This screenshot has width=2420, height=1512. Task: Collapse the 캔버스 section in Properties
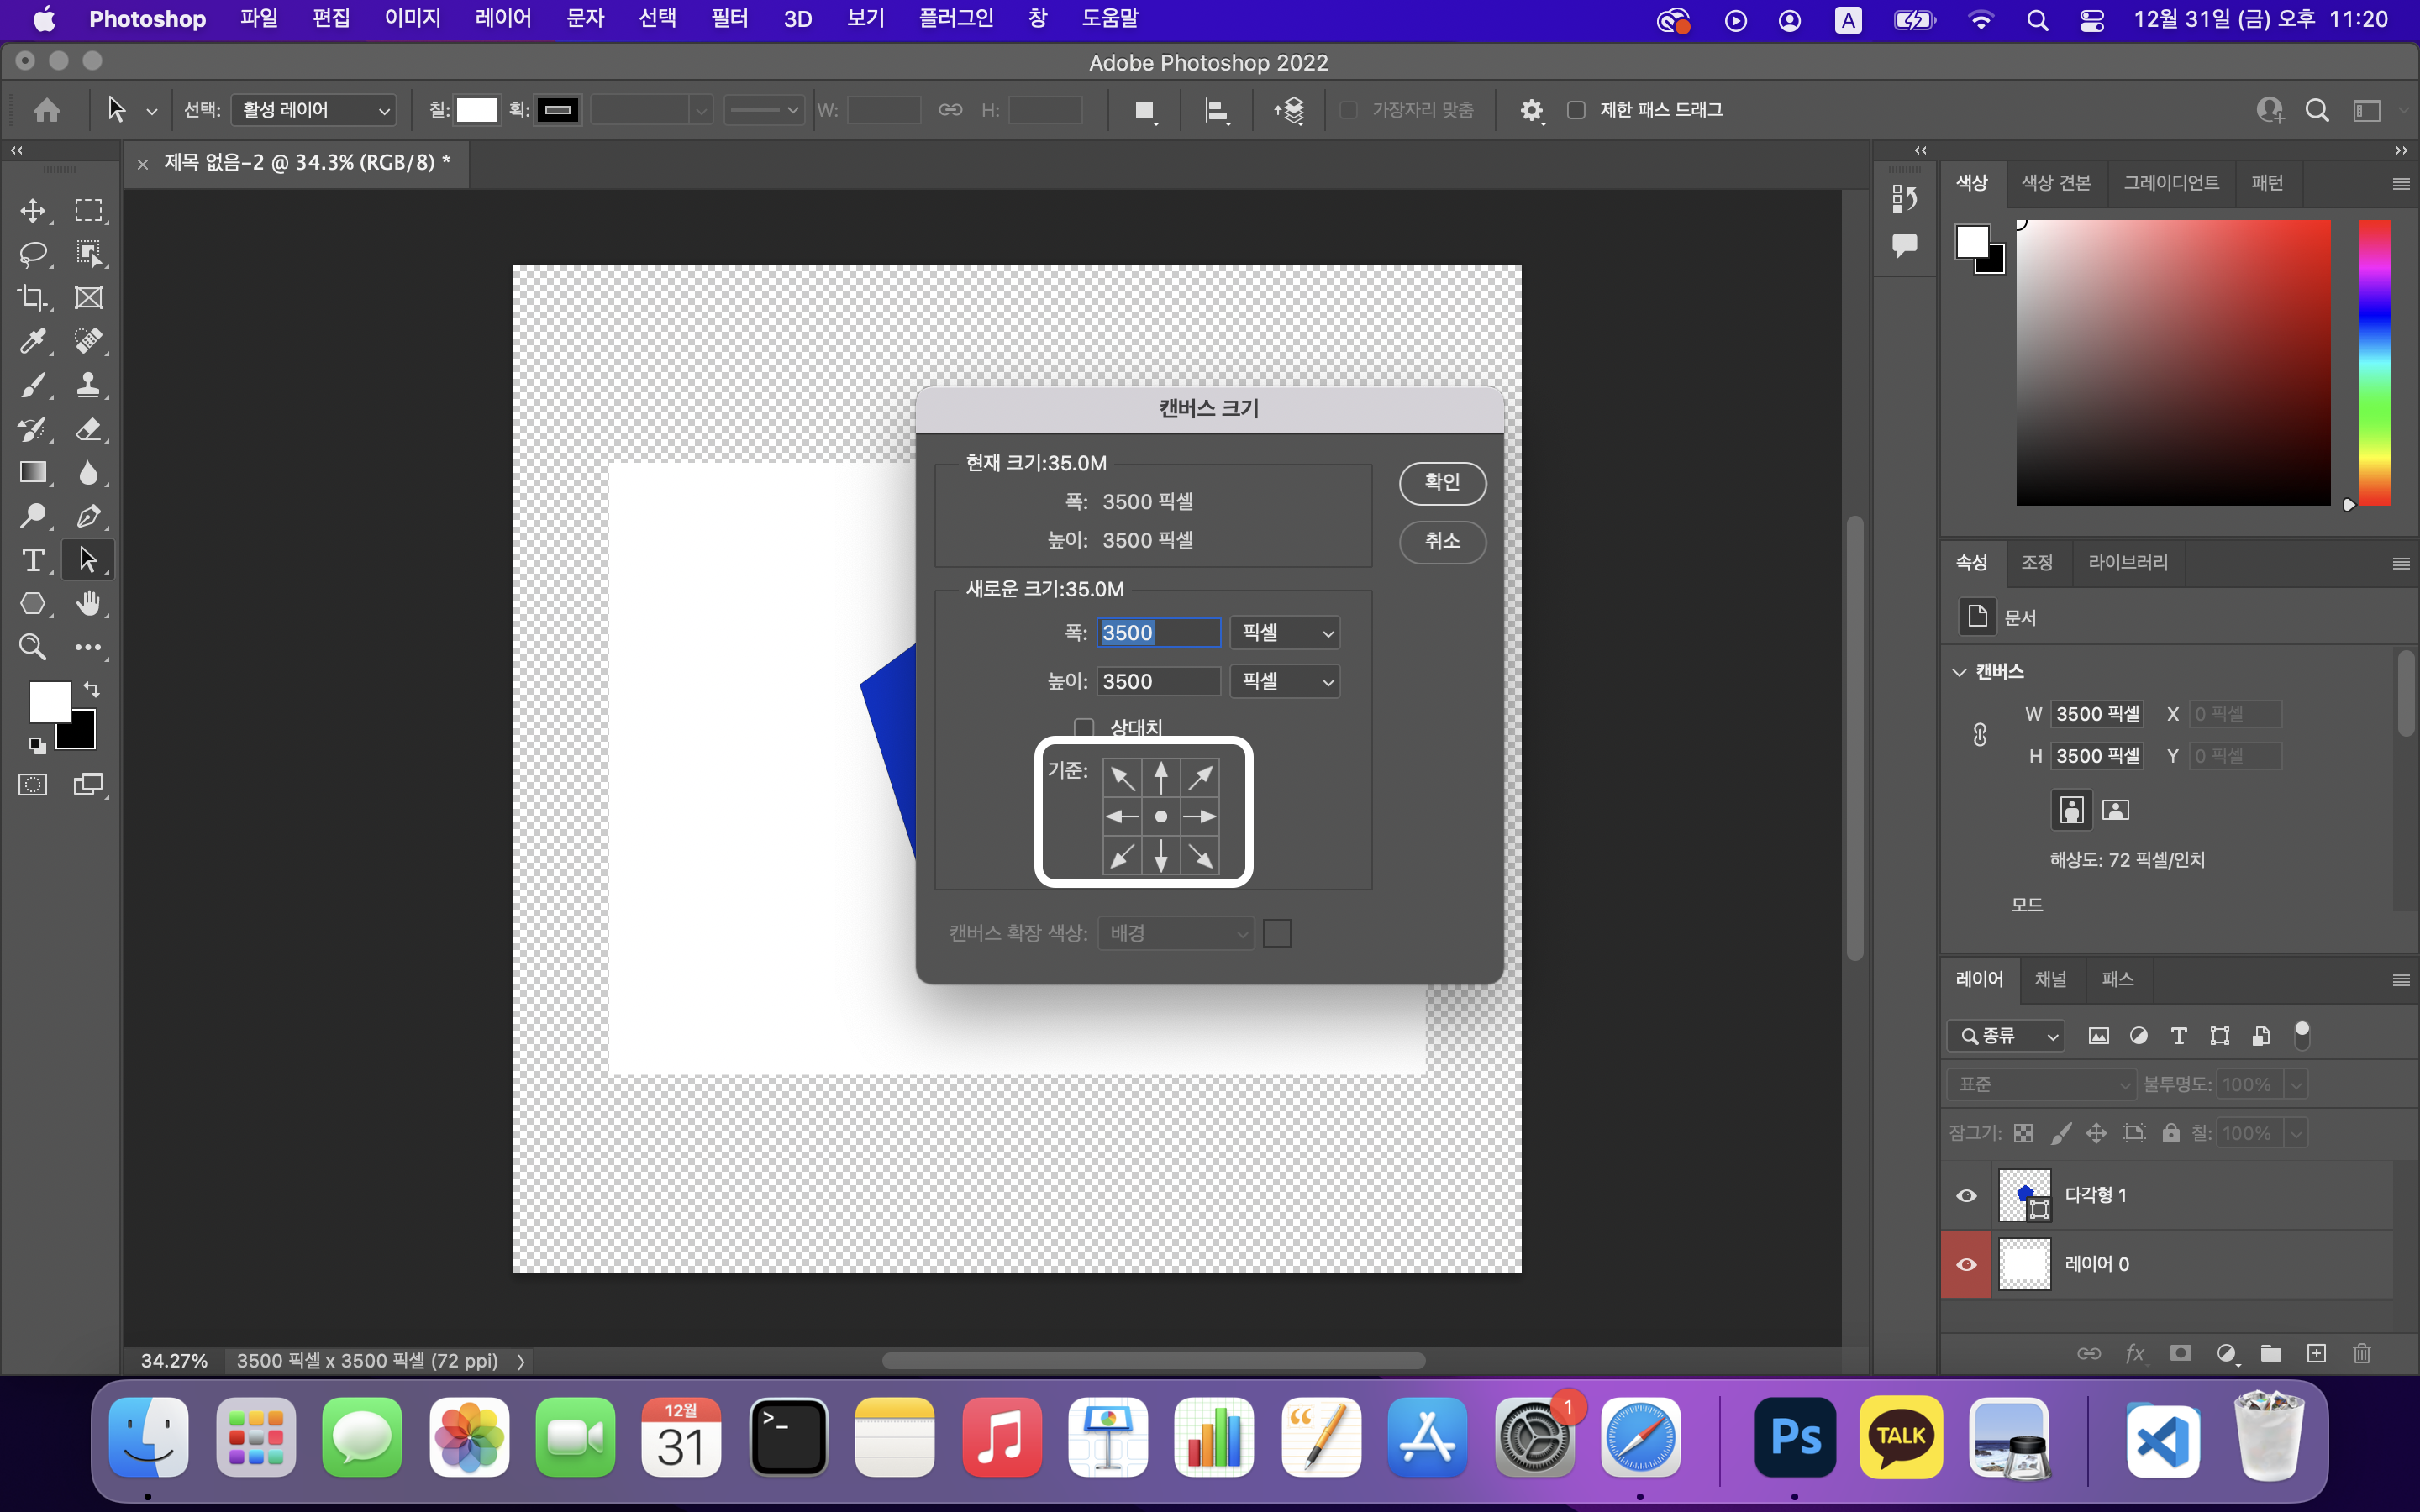coord(1959,672)
